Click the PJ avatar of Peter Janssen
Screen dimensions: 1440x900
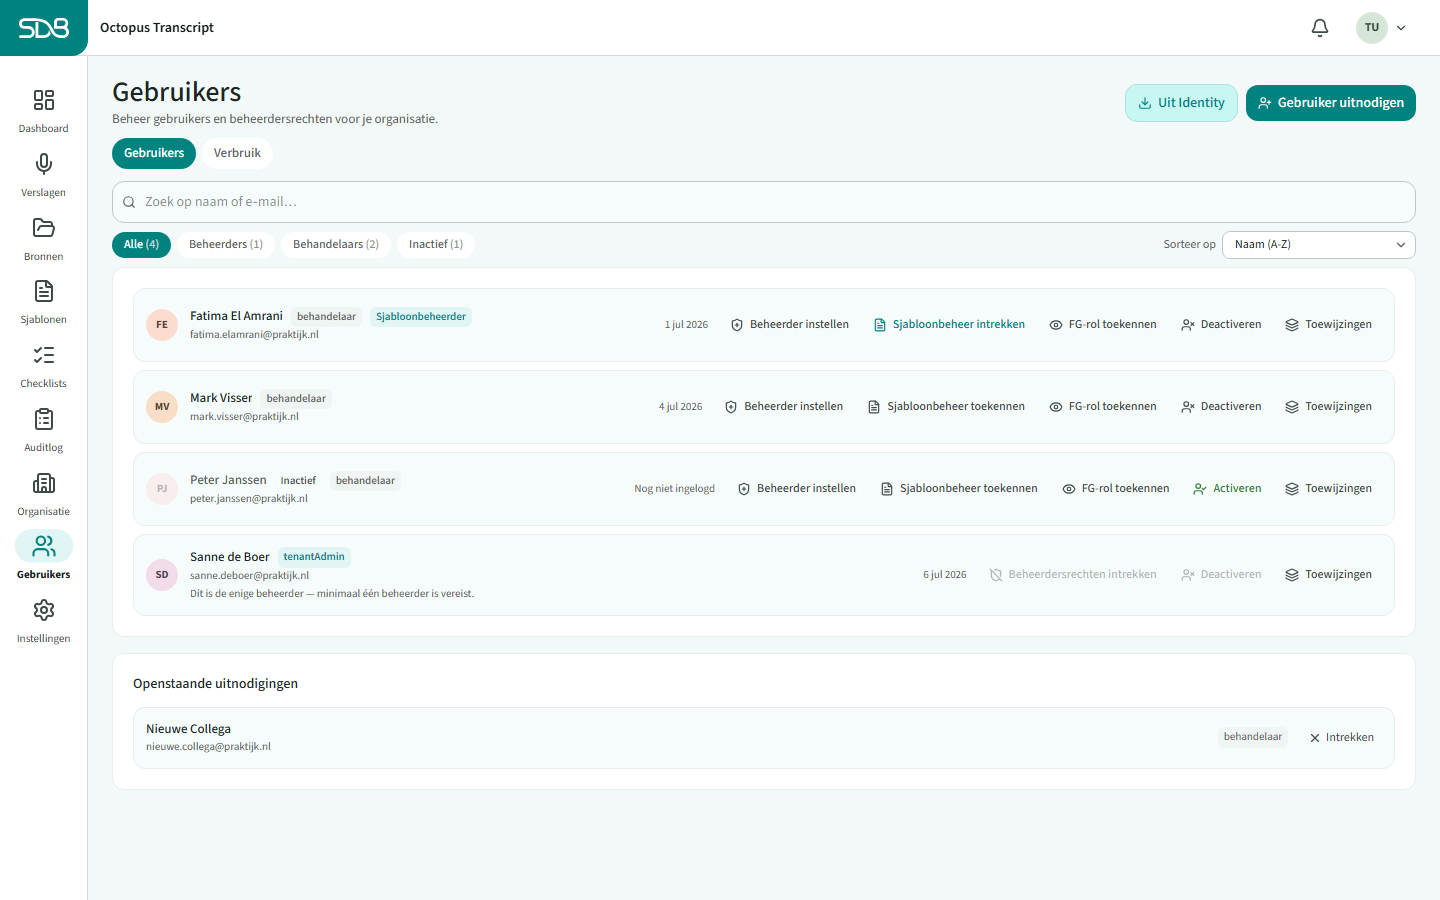click(162, 489)
